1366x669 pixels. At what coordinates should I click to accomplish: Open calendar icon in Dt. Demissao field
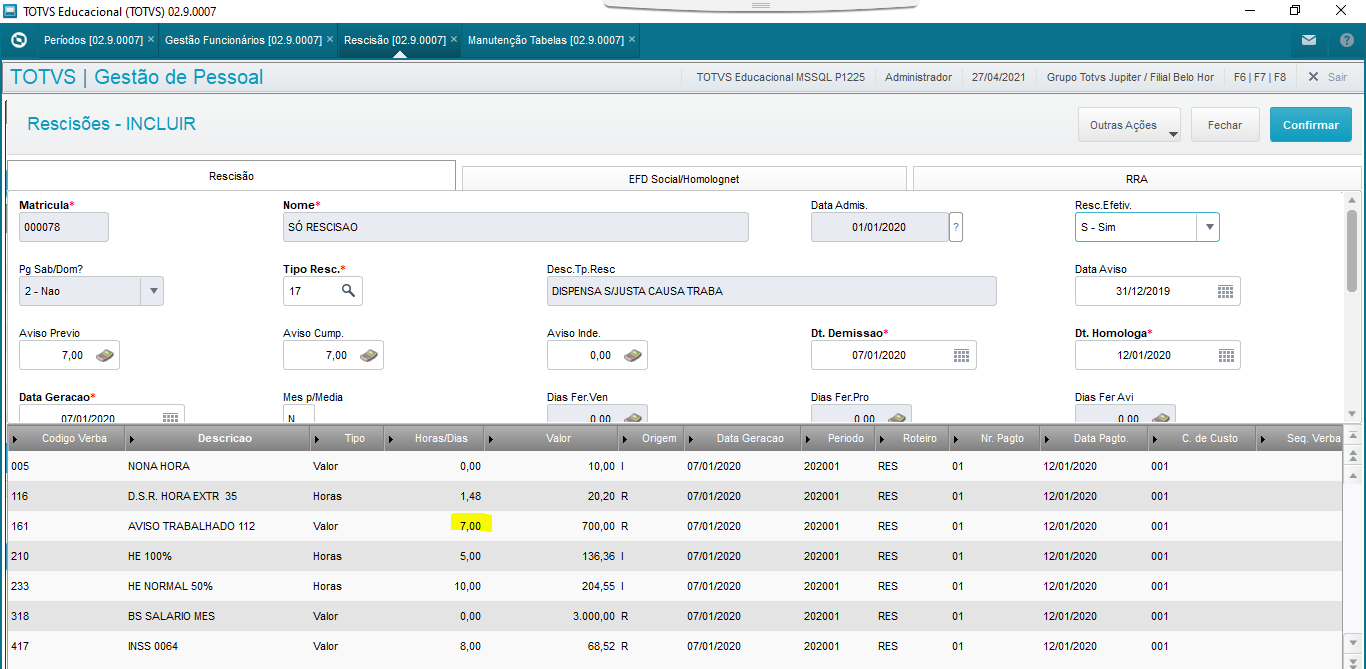[x=961, y=355]
